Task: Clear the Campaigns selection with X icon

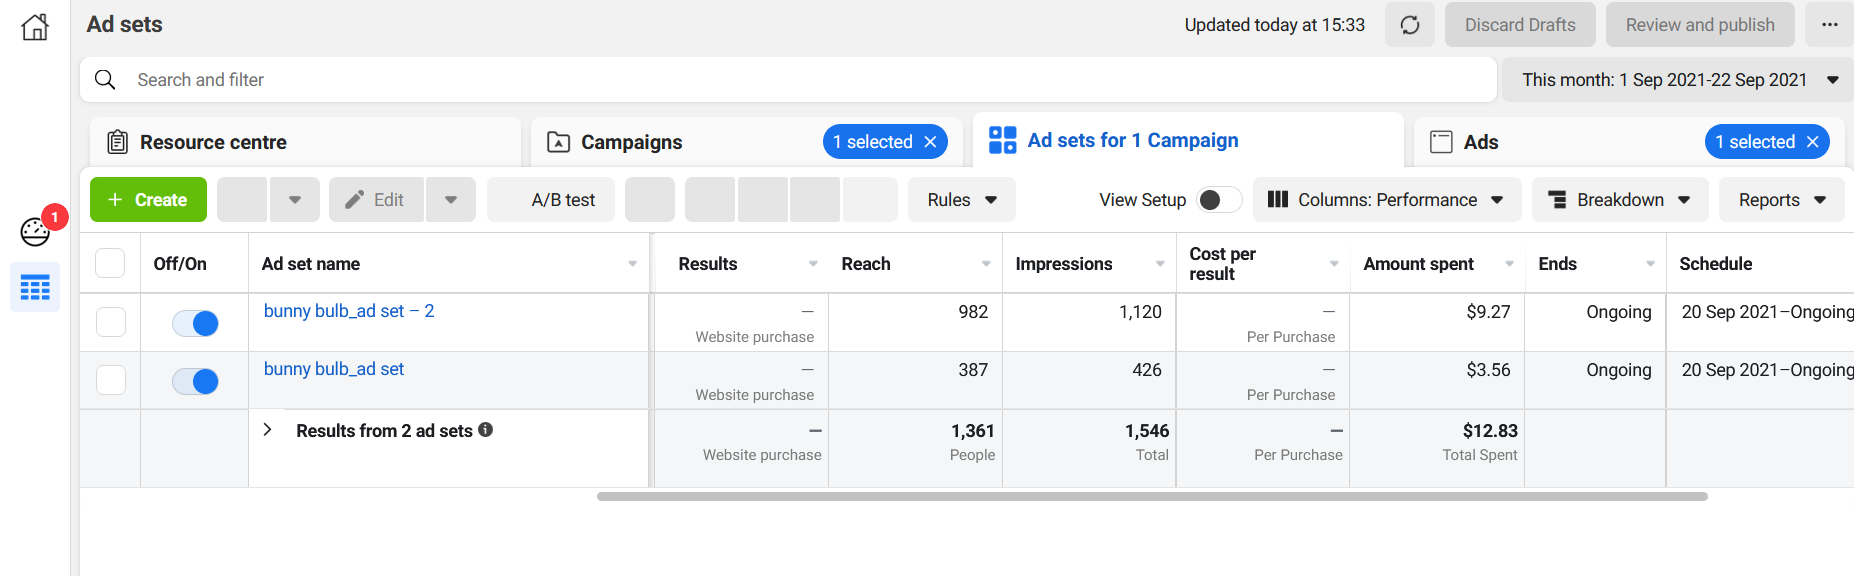Action: click(930, 142)
